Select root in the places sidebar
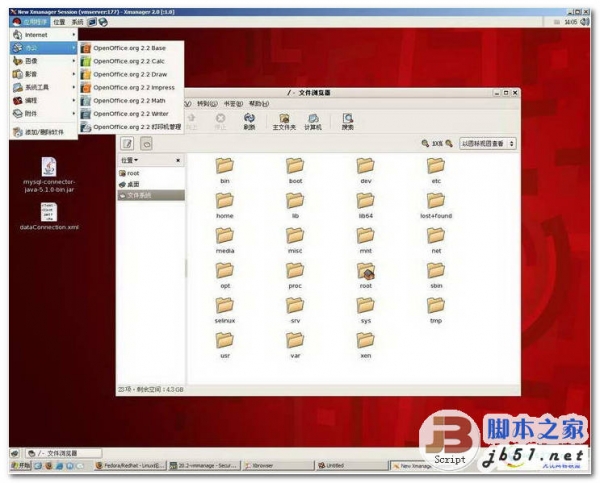The image size is (600, 483). pos(151,173)
